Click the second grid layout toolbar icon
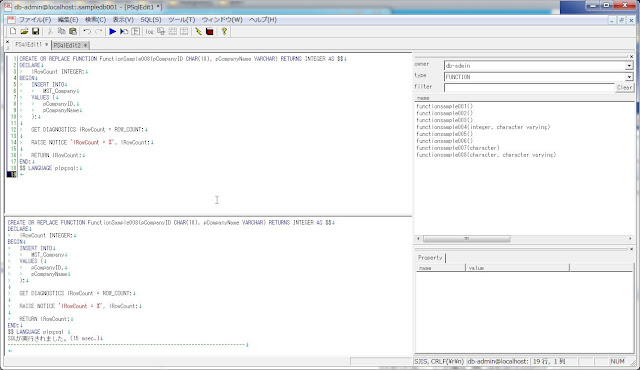Screen dimensions: 640x370 [x=184, y=31]
